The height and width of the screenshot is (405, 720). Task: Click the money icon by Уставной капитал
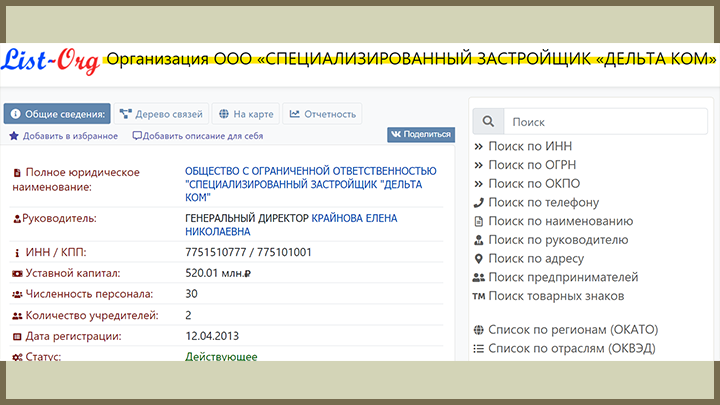(x=17, y=274)
